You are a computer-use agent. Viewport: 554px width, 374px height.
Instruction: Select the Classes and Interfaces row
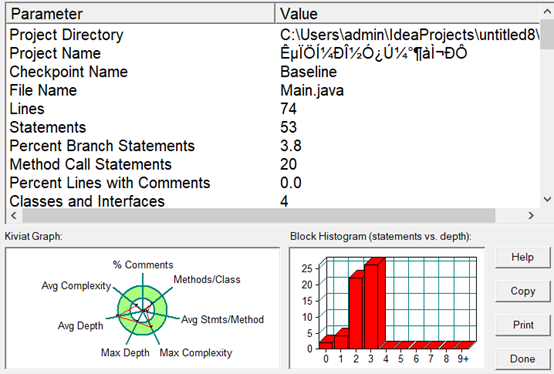273,201
